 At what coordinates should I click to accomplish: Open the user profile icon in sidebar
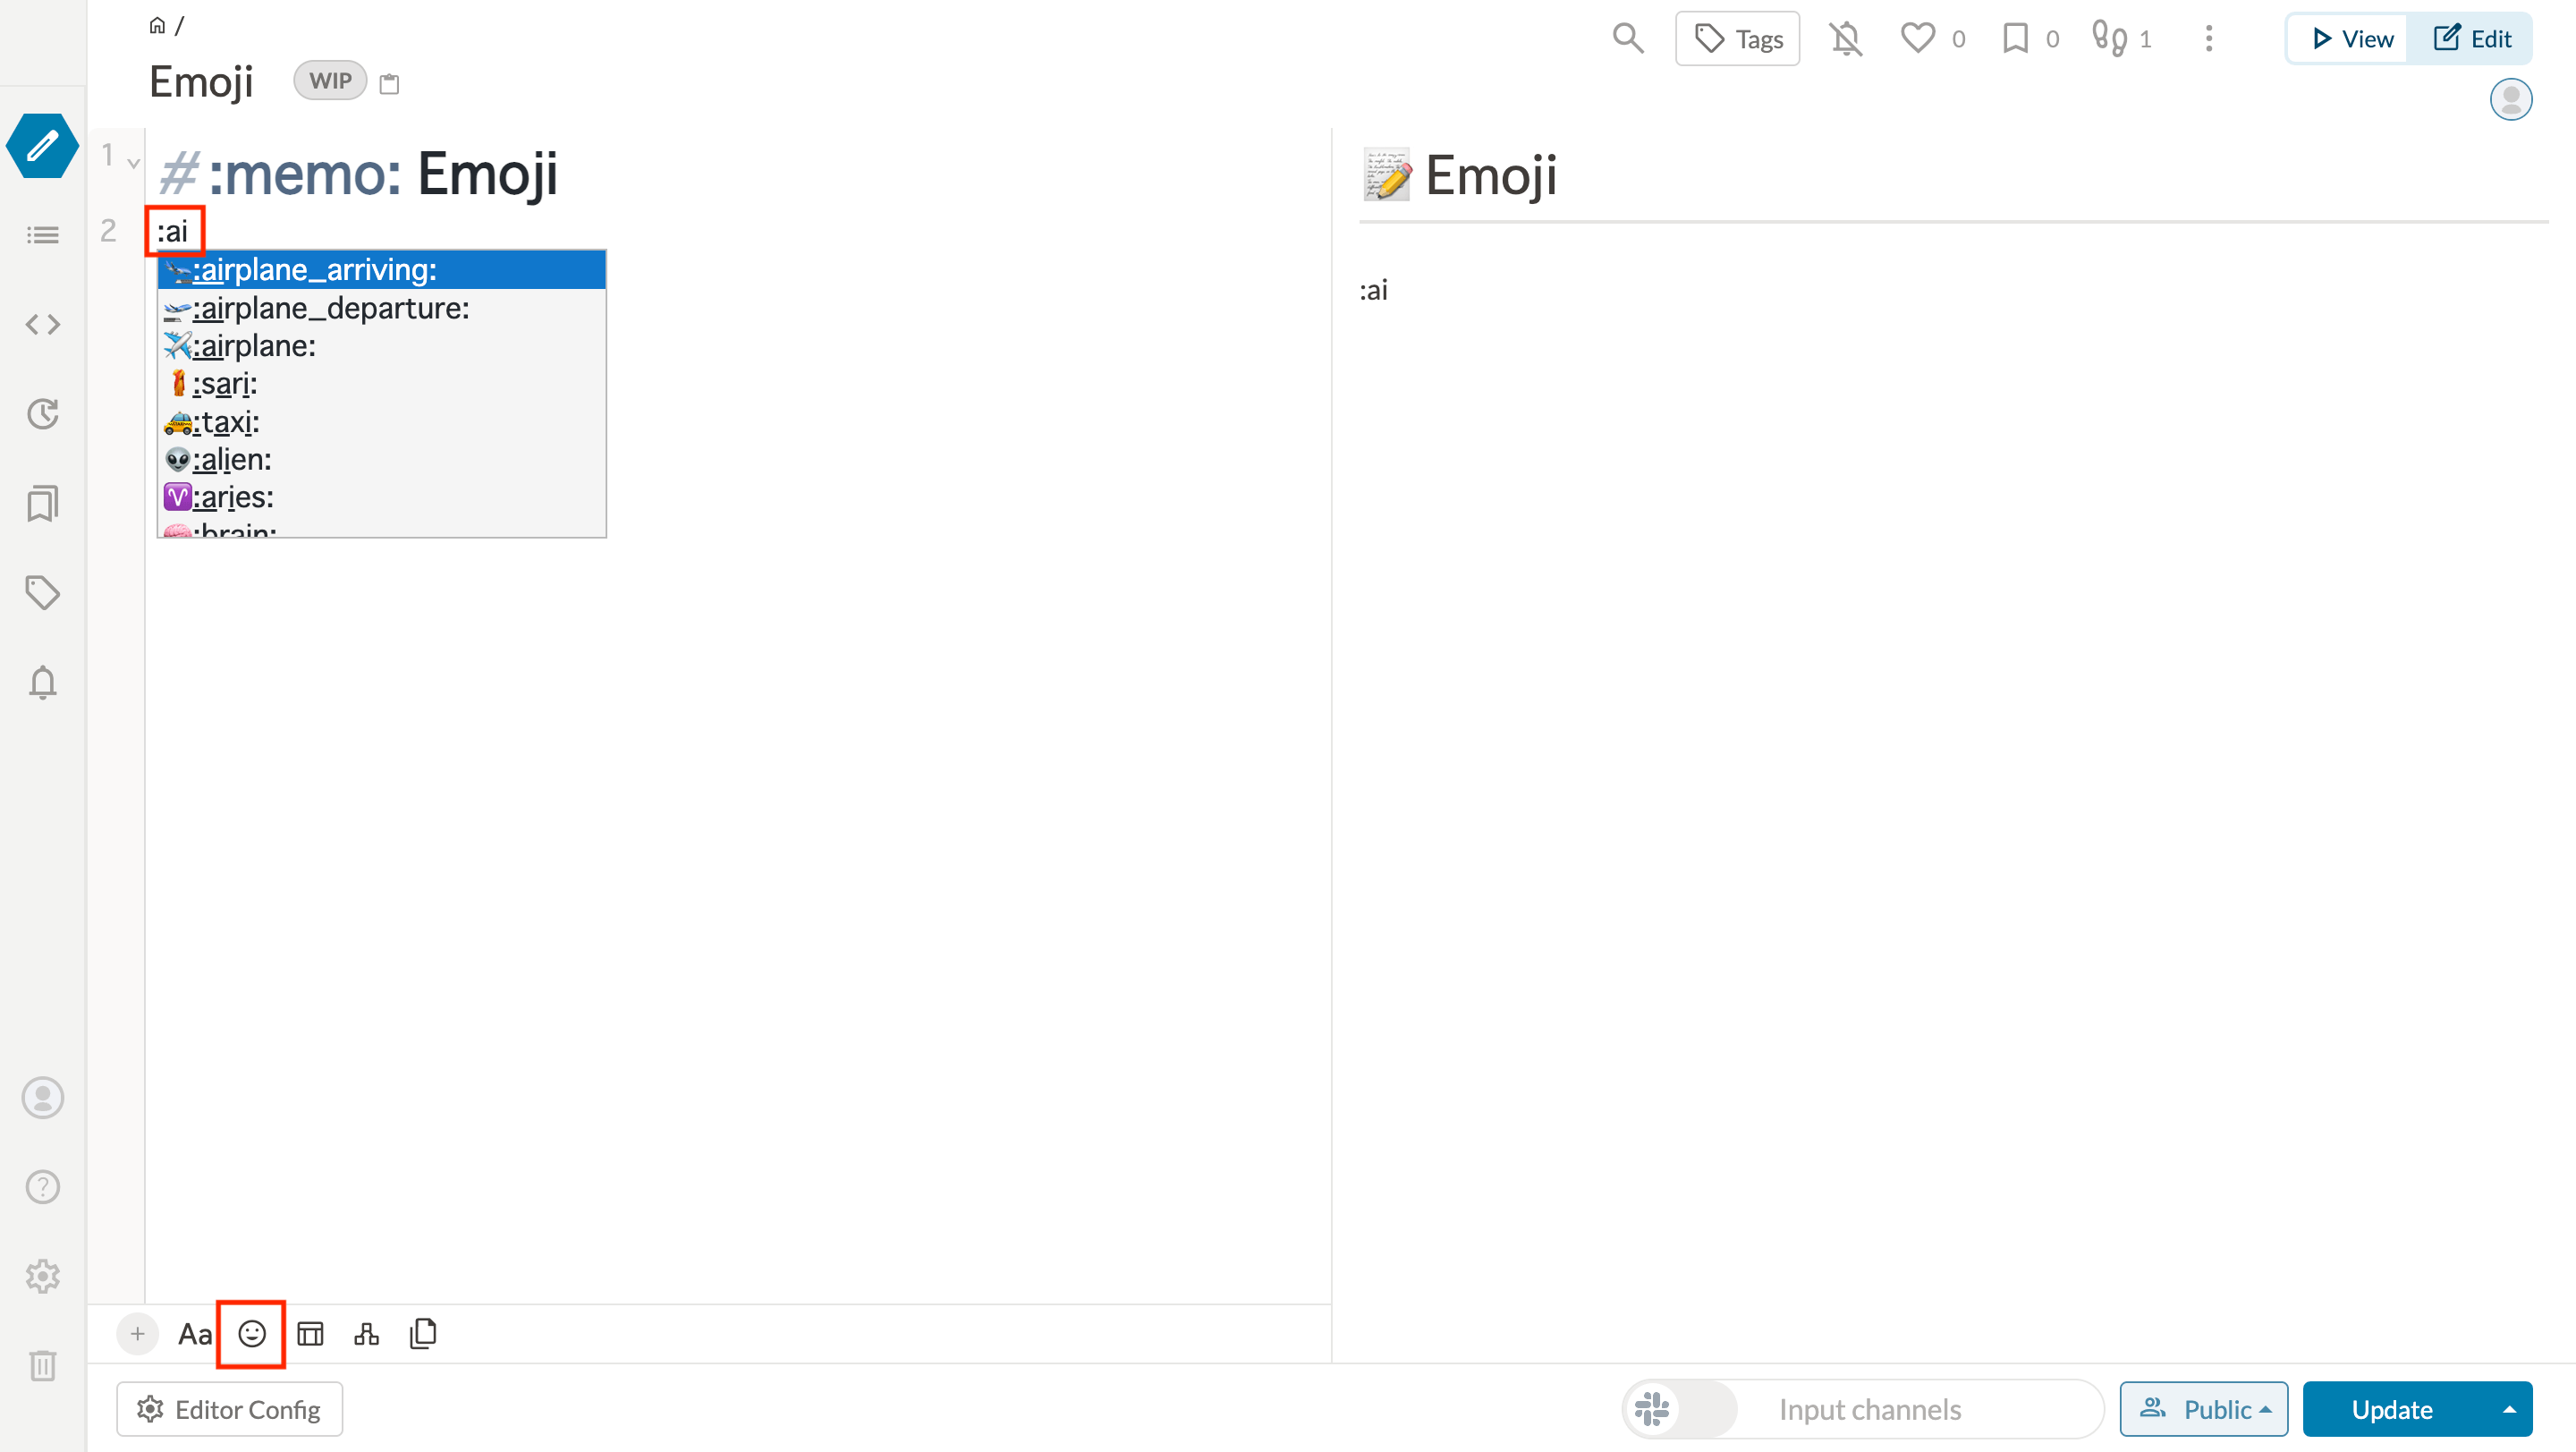[42, 1098]
